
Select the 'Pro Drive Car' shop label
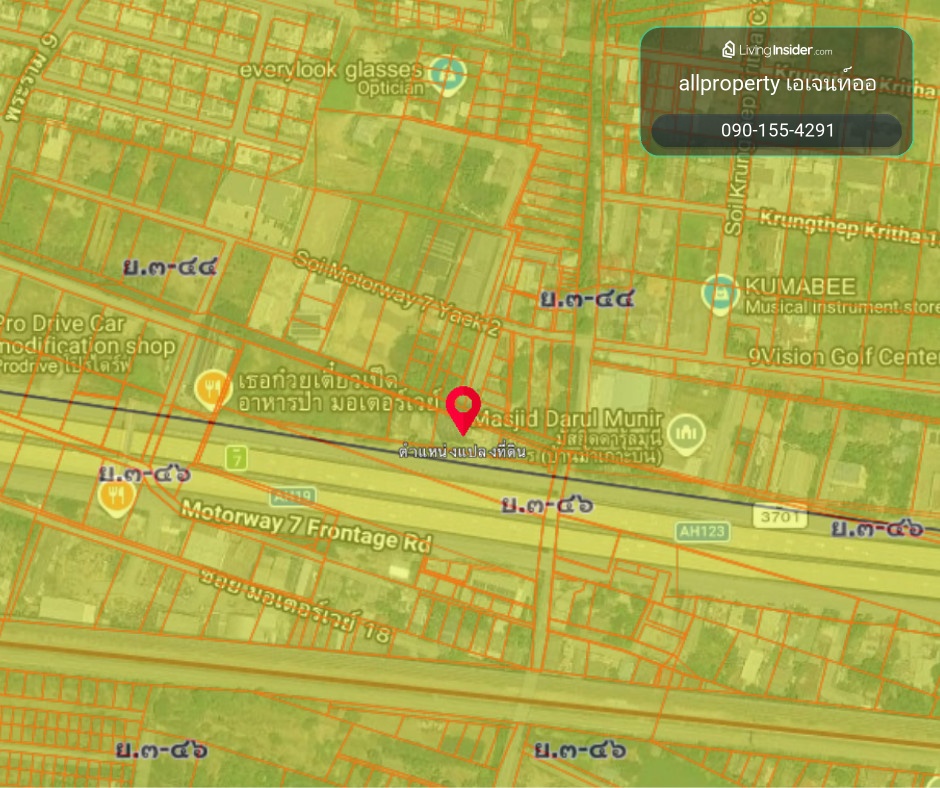pyautogui.click(x=62, y=324)
